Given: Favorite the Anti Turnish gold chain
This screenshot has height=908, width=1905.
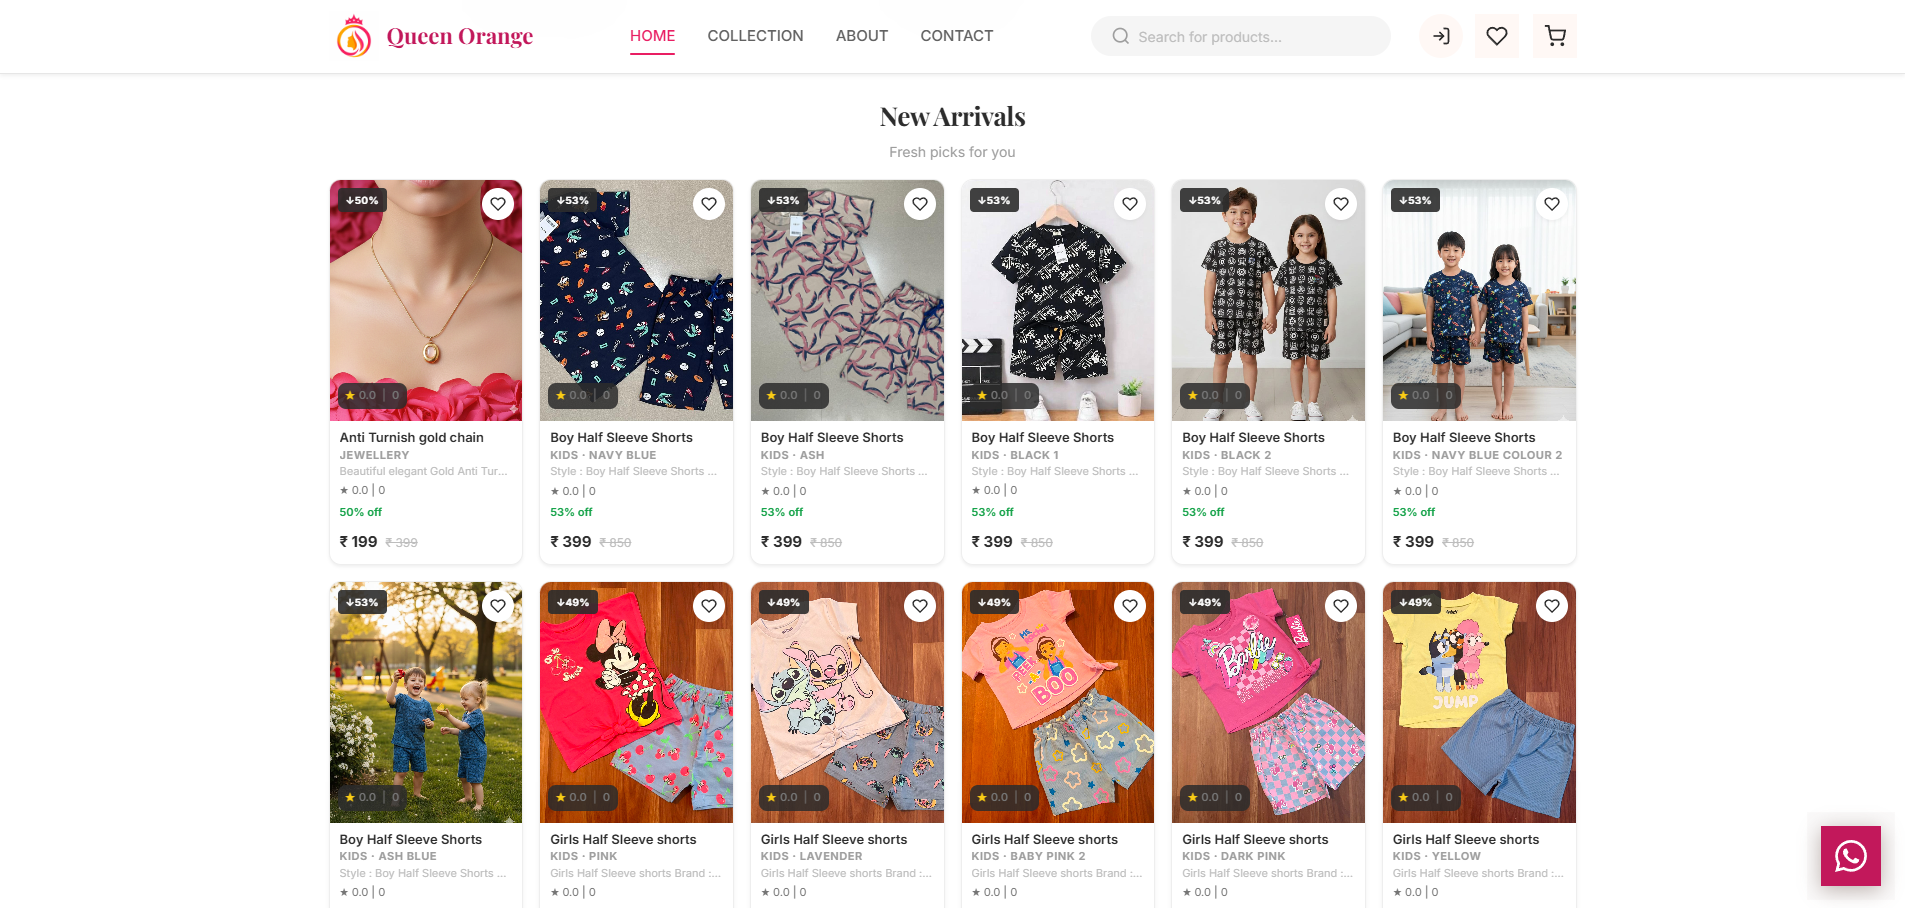Looking at the screenshot, I should pos(498,204).
